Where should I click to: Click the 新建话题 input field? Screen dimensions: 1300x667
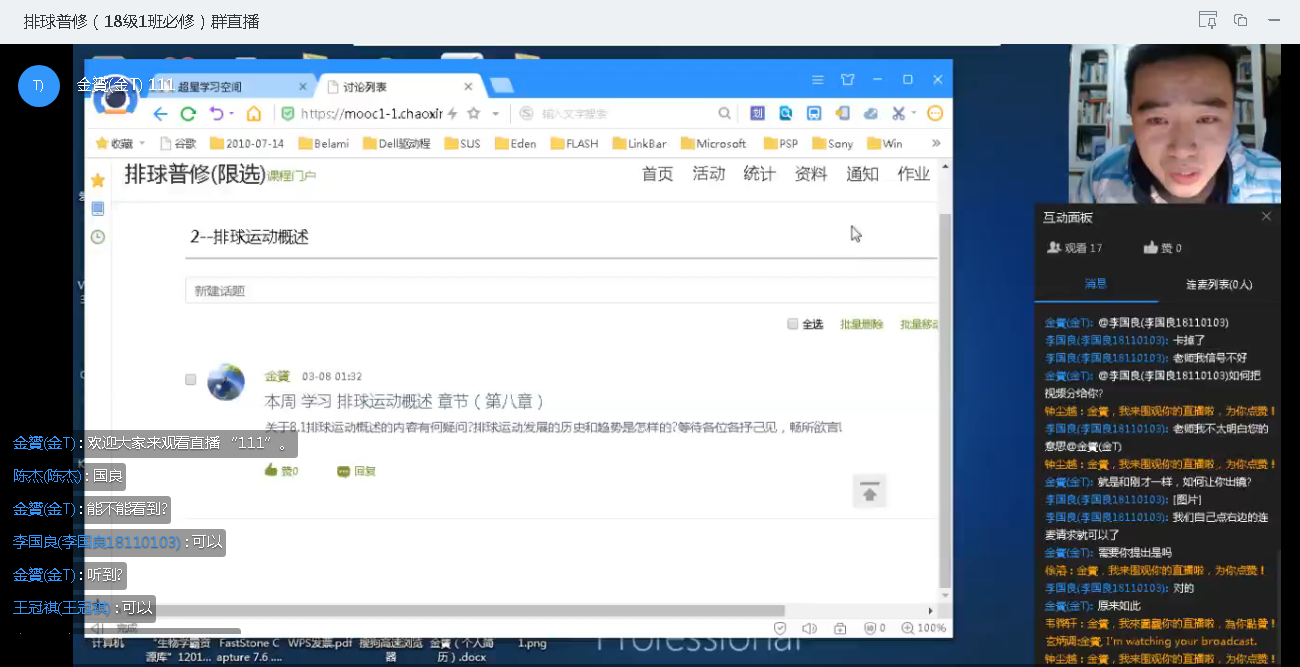tap(560, 291)
